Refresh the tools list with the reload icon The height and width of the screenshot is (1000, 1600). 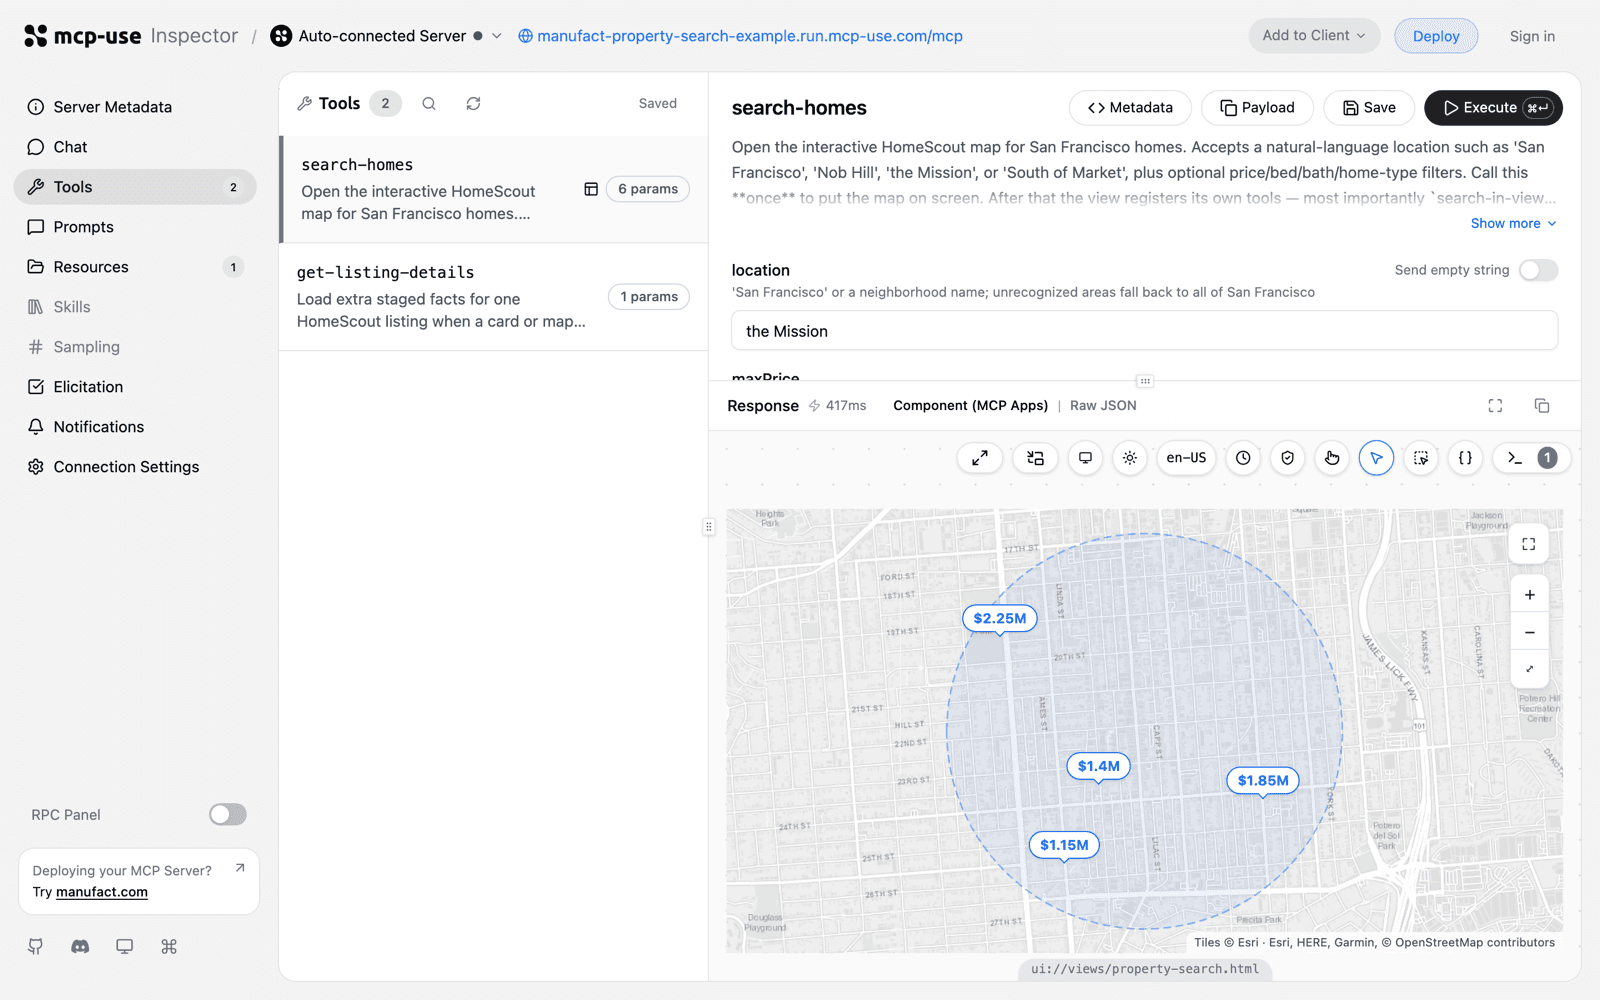click(473, 104)
